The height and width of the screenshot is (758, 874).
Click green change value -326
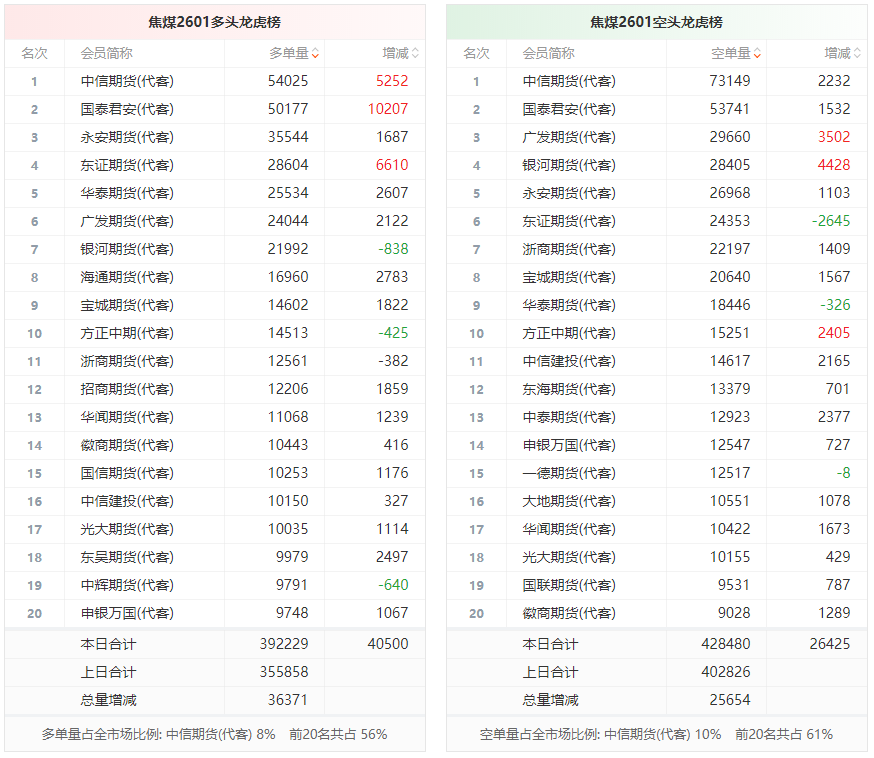(x=835, y=305)
